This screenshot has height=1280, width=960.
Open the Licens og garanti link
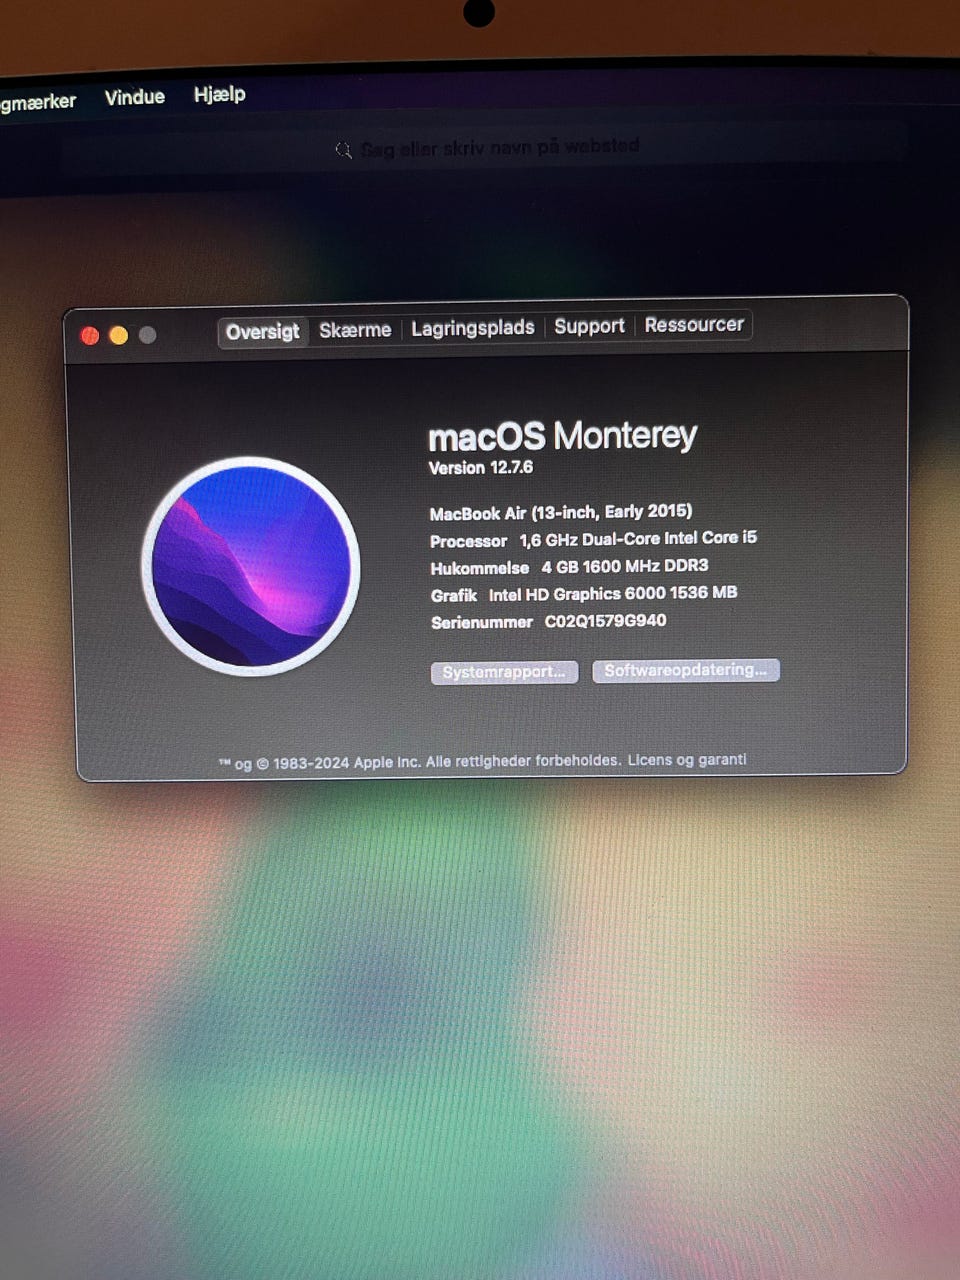click(x=687, y=760)
